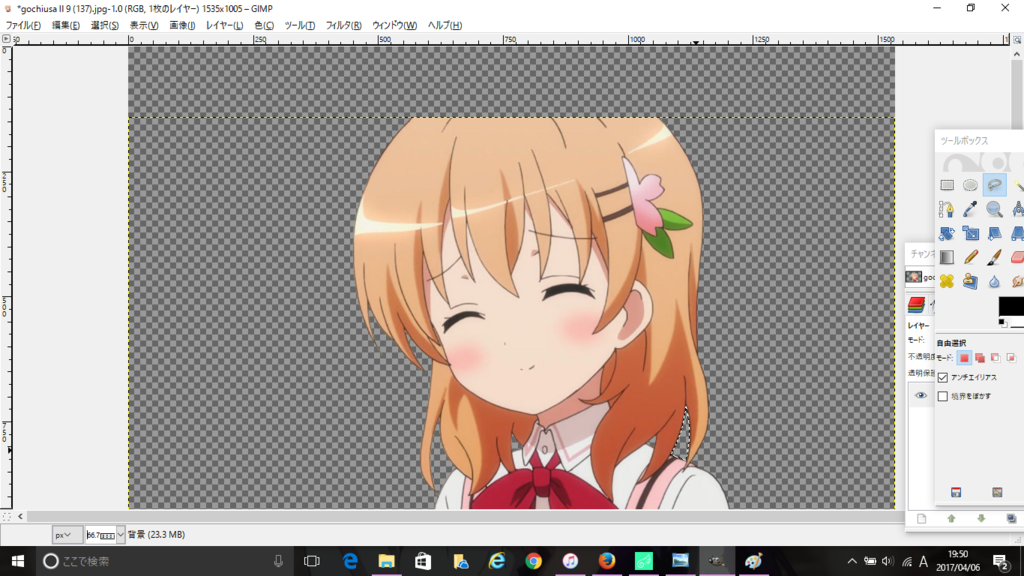Select the Free Select lasso tool

tap(993, 184)
